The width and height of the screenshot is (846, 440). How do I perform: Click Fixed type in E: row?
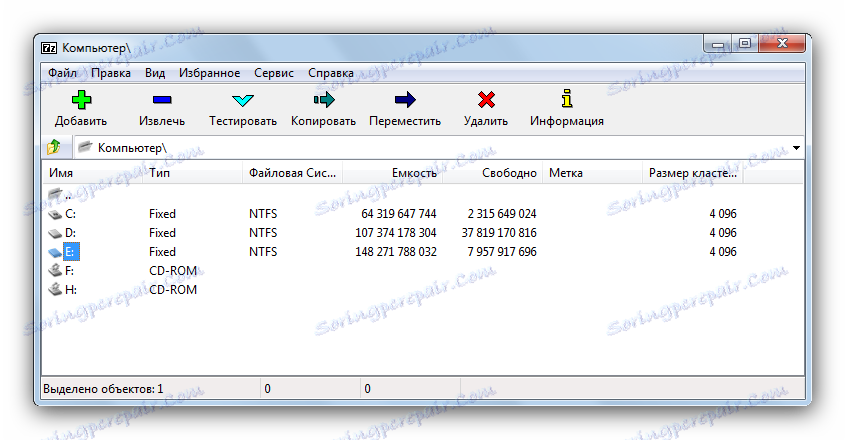pyautogui.click(x=162, y=252)
